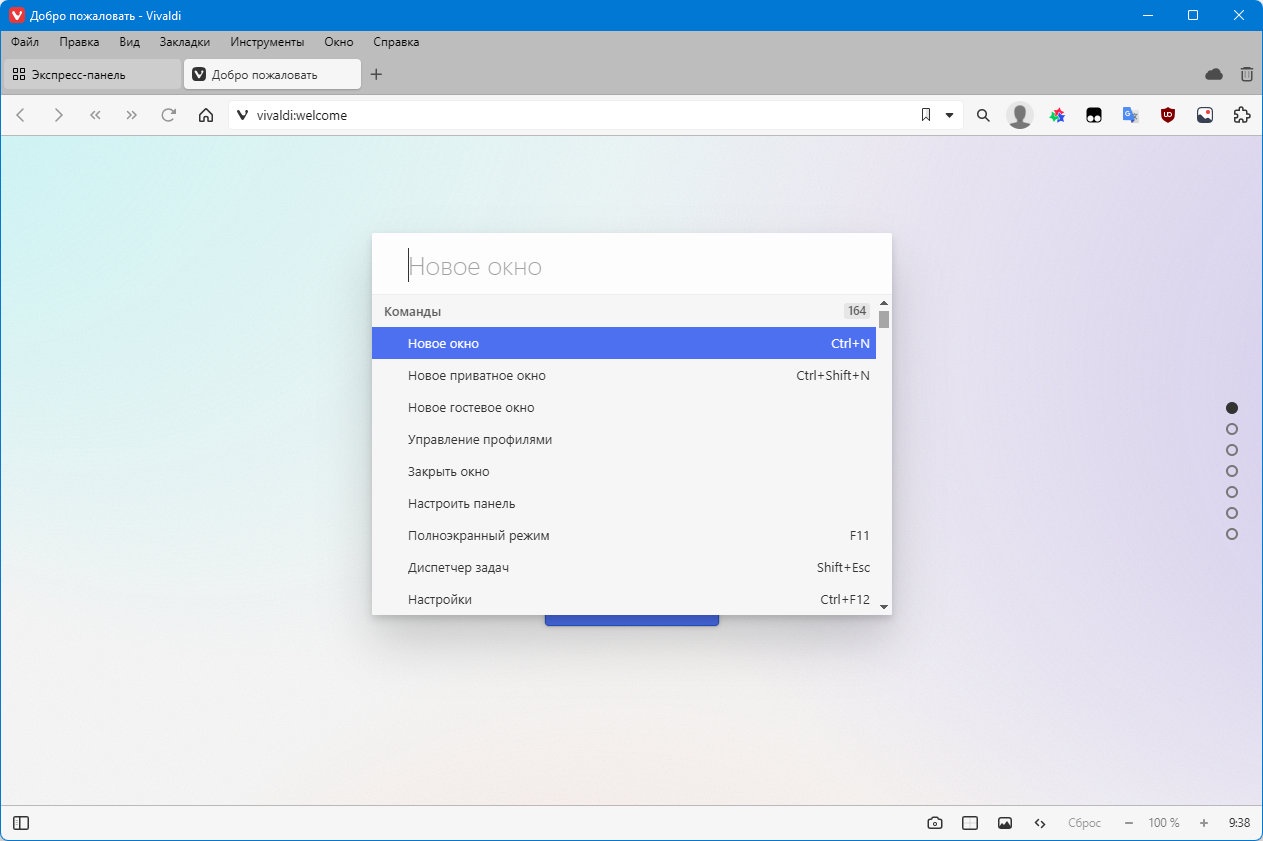Click the command list scroll down arrow

click(x=884, y=606)
